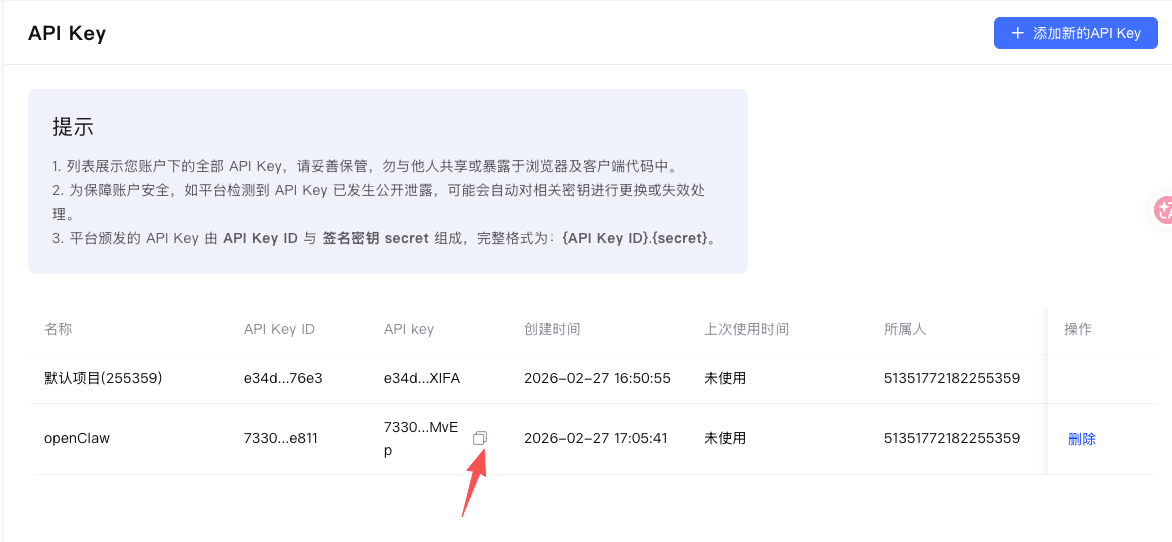The height and width of the screenshot is (542, 1172).
Task: Click owner ID in openClaw row
Action: [952, 438]
